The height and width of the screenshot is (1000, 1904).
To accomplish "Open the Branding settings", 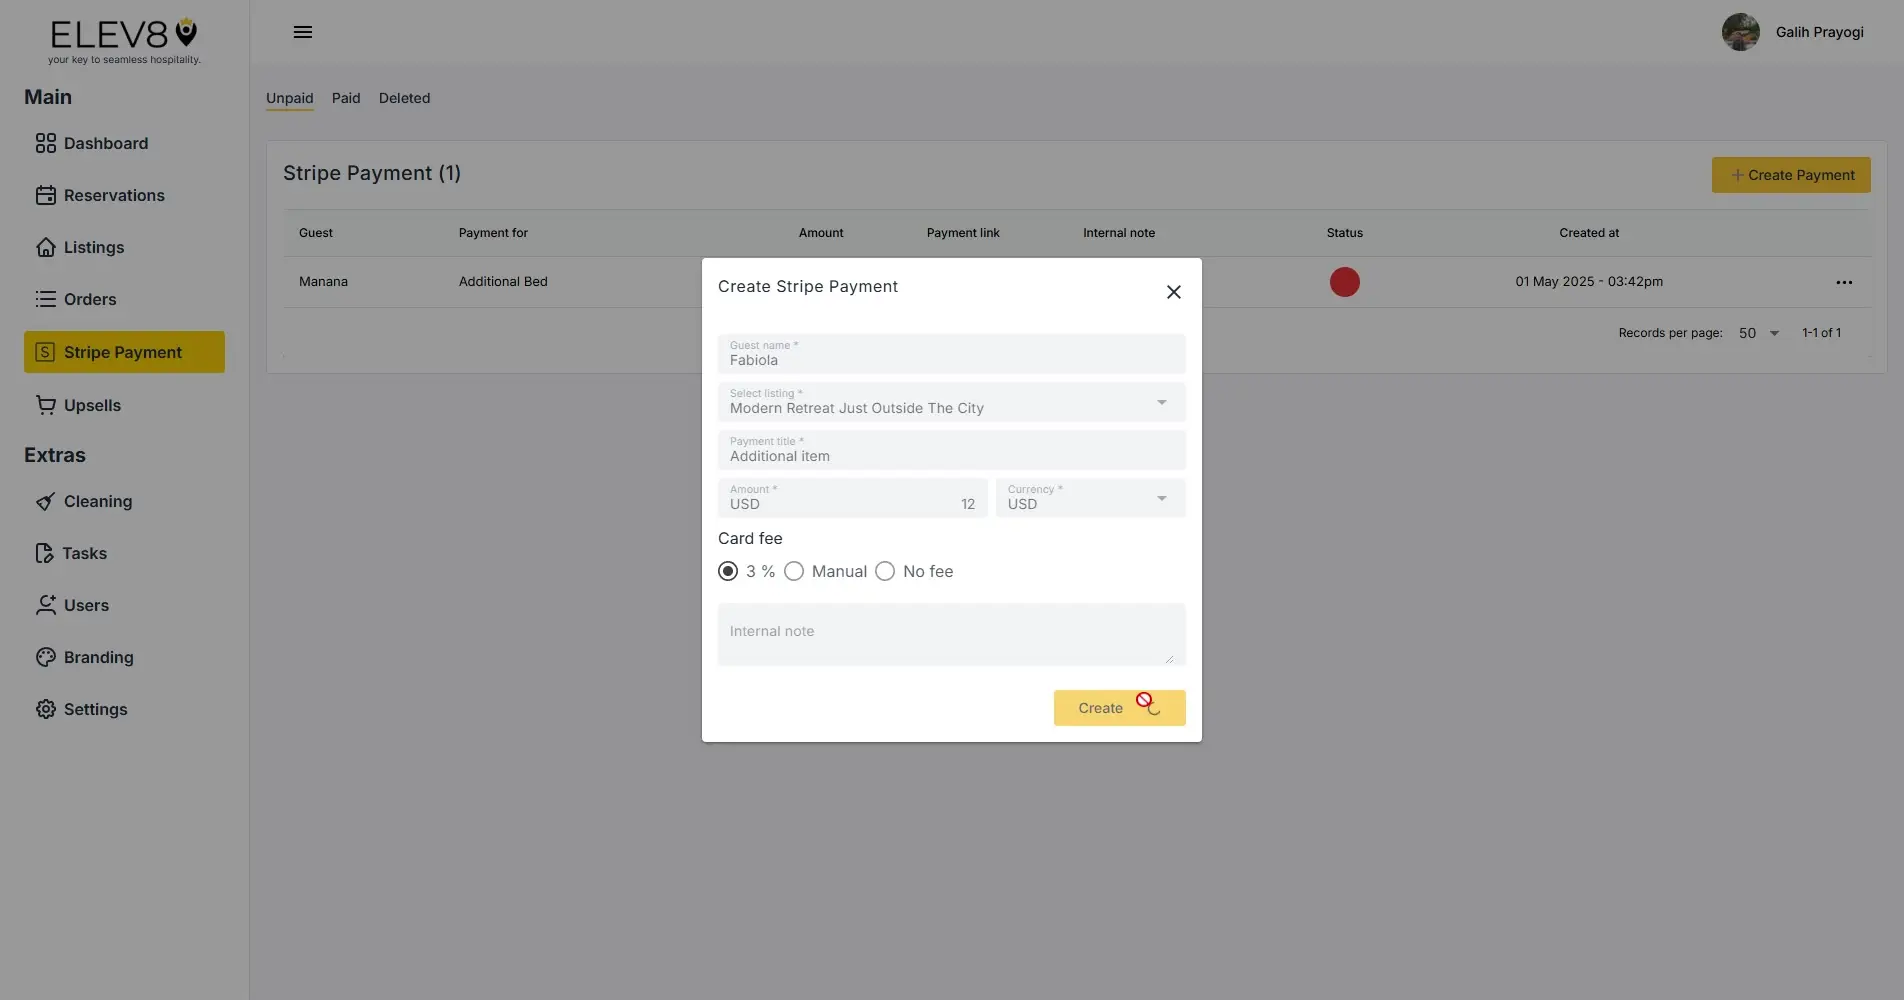I will tap(98, 657).
